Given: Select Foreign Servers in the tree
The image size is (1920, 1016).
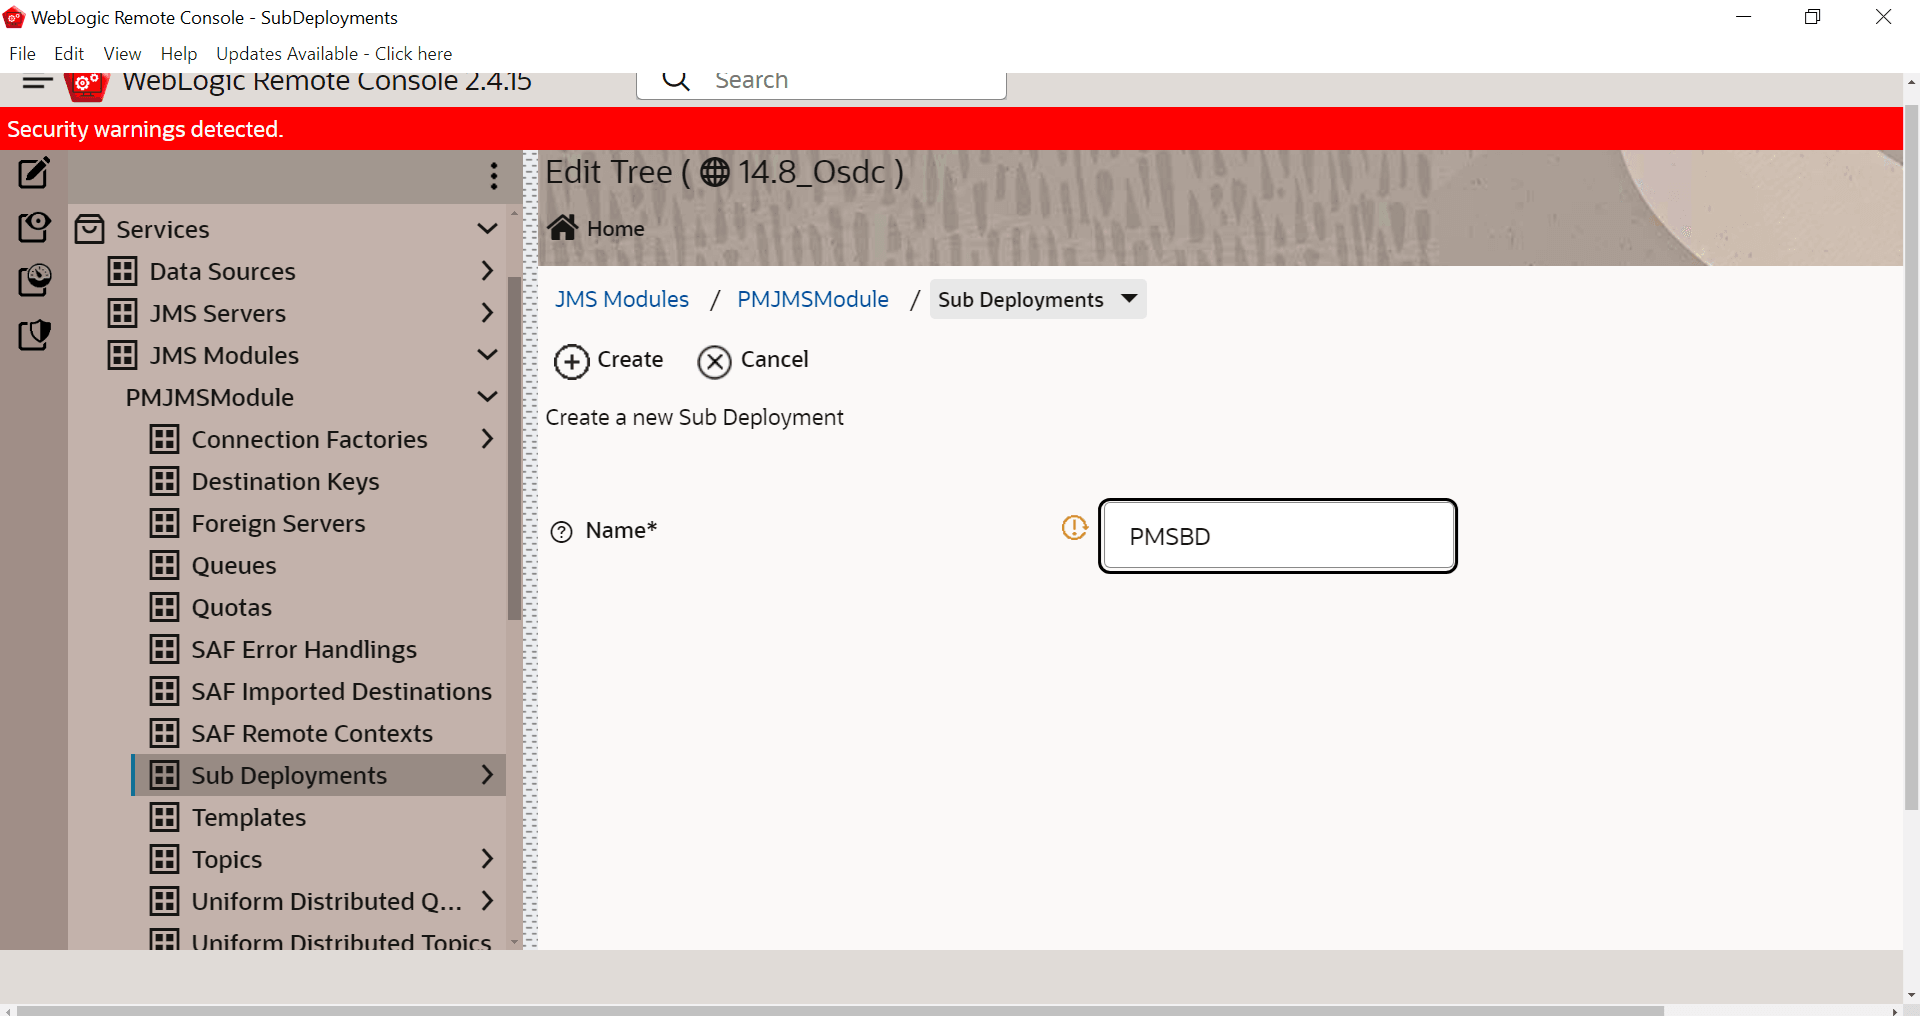Looking at the screenshot, I should point(279,524).
